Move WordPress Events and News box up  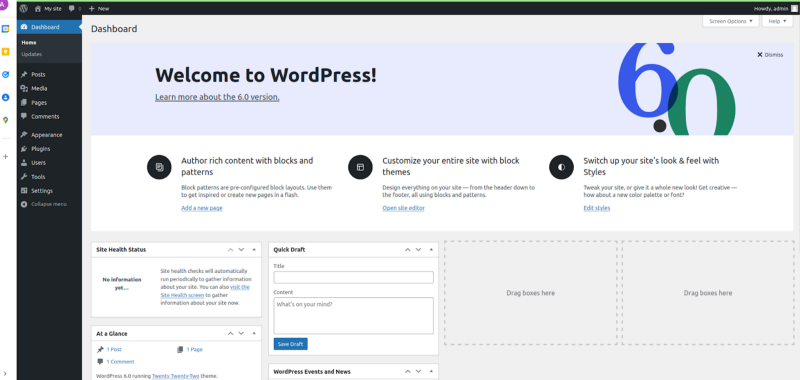pyautogui.click(x=408, y=371)
